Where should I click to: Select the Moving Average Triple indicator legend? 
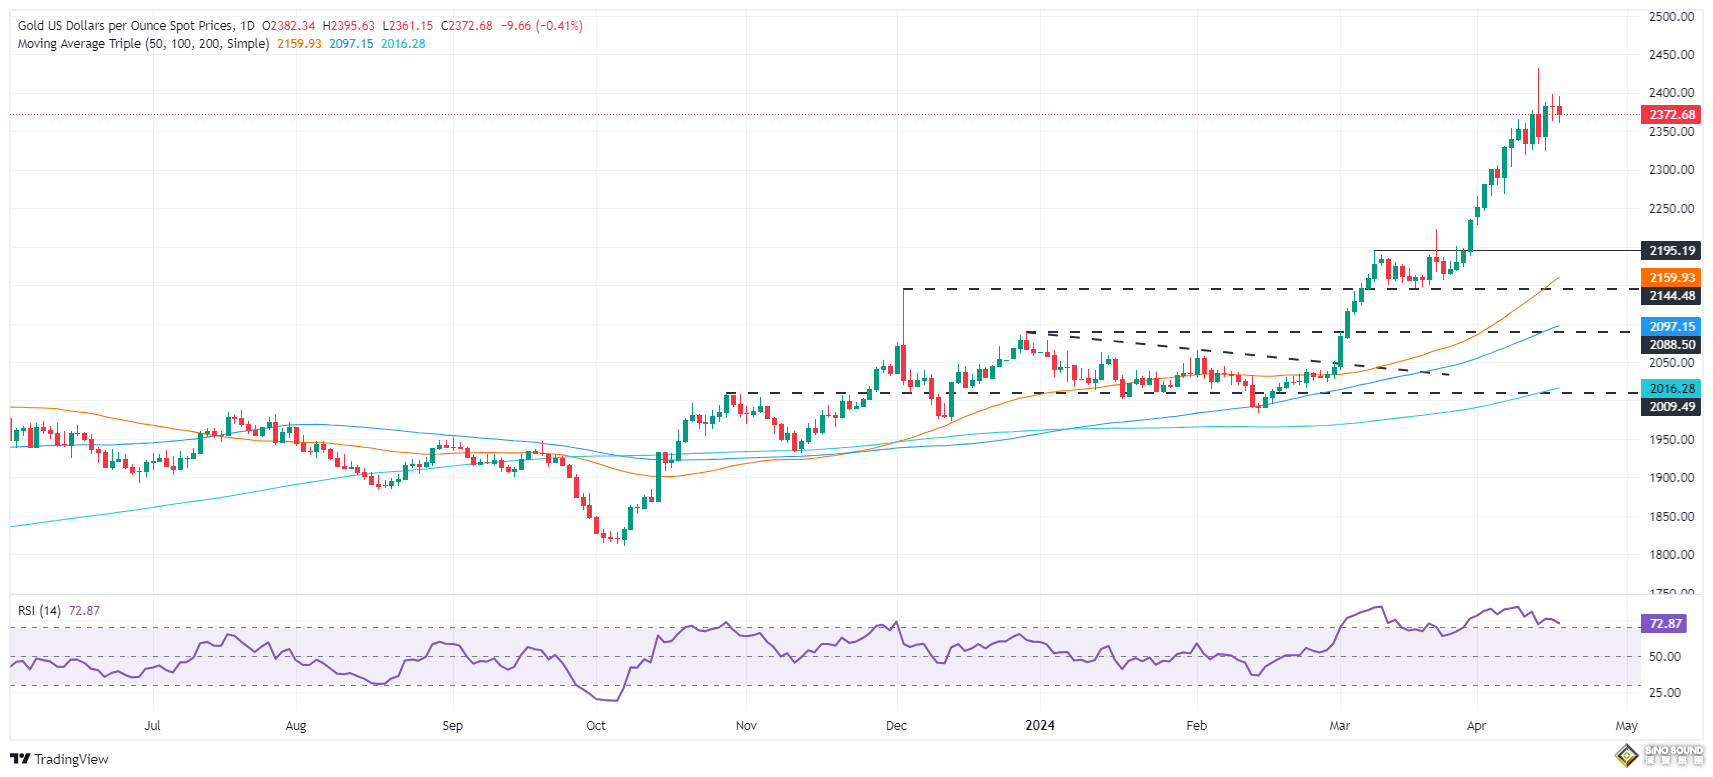(143, 44)
